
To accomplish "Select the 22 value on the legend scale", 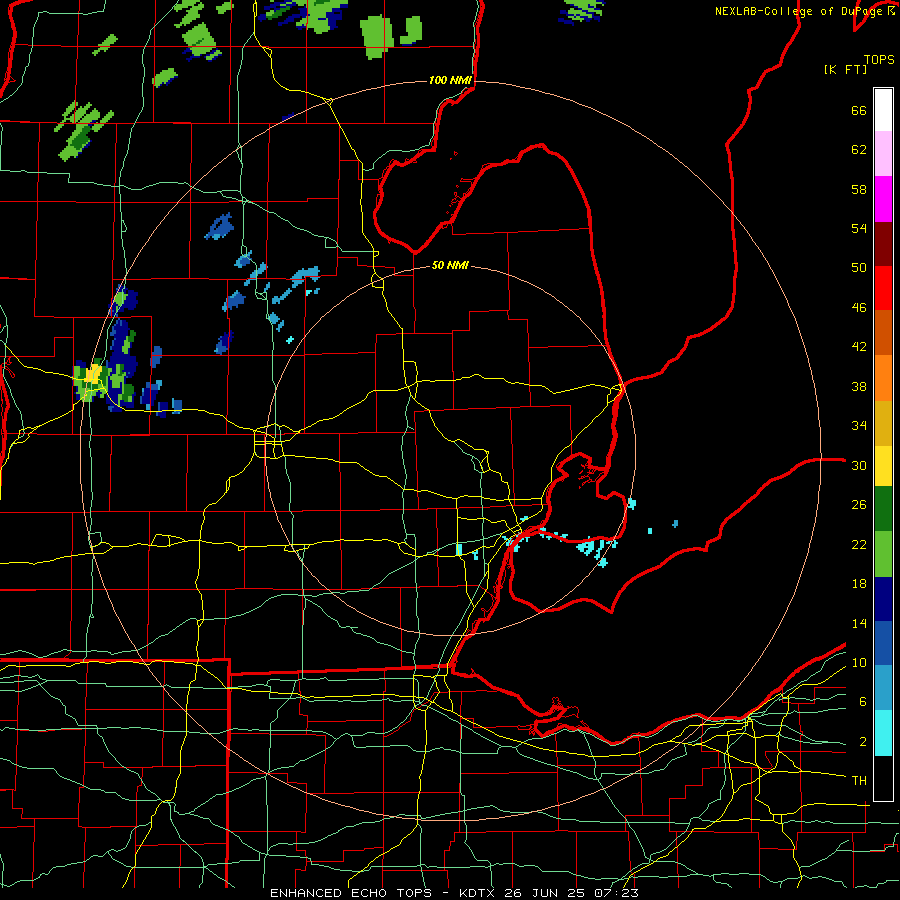I will [x=859, y=544].
